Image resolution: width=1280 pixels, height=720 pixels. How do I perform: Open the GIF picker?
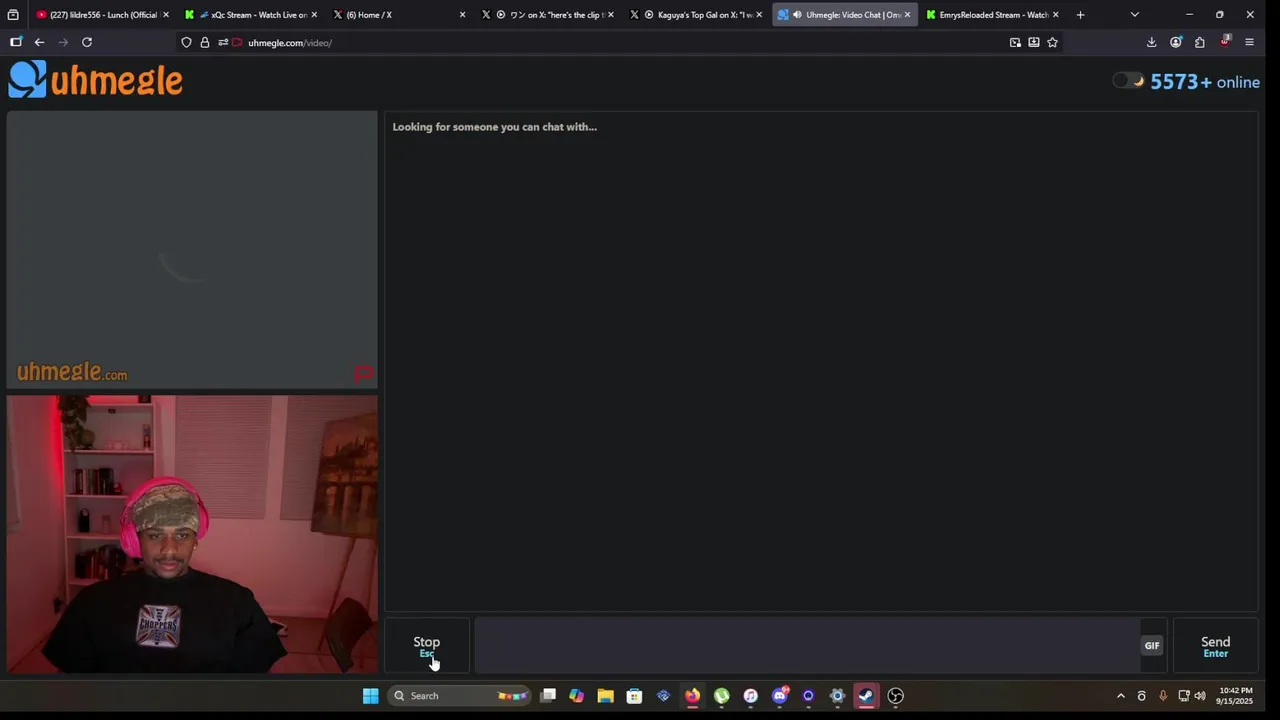(x=1152, y=646)
